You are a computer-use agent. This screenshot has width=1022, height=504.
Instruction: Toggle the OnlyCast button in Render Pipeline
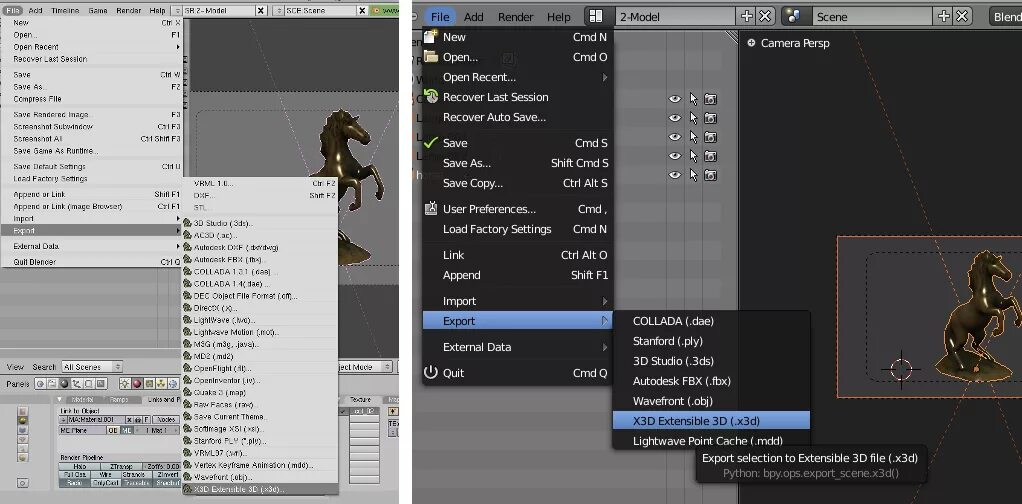106,482
